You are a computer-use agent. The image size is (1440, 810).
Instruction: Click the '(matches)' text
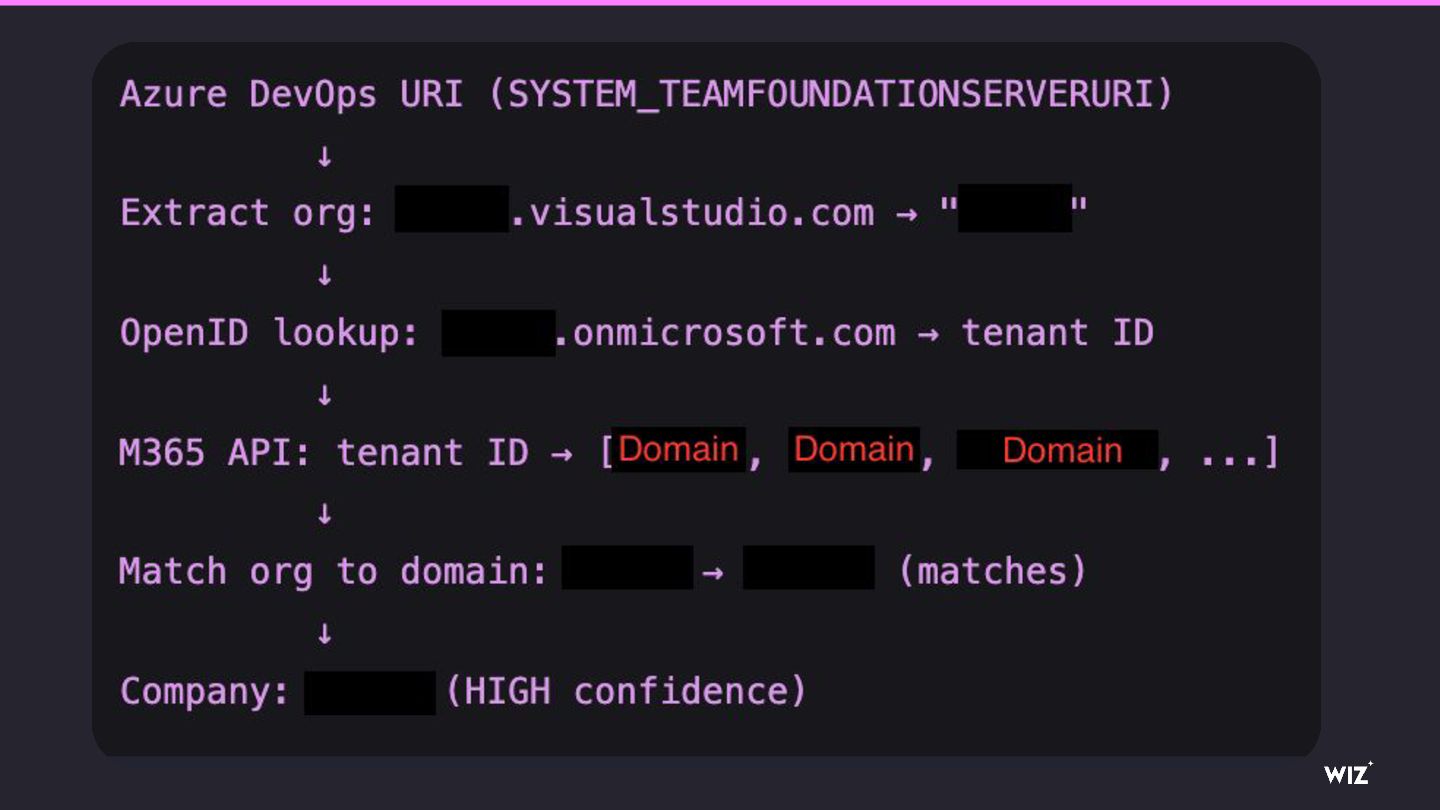[x=992, y=572]
